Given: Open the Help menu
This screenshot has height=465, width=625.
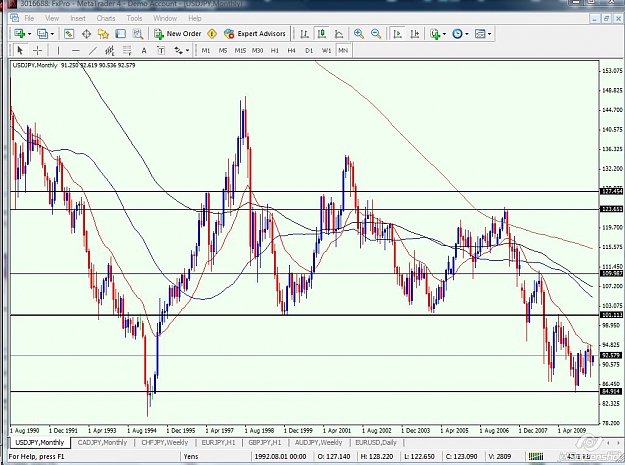Looking at the screenshot, I should point(195,18).
